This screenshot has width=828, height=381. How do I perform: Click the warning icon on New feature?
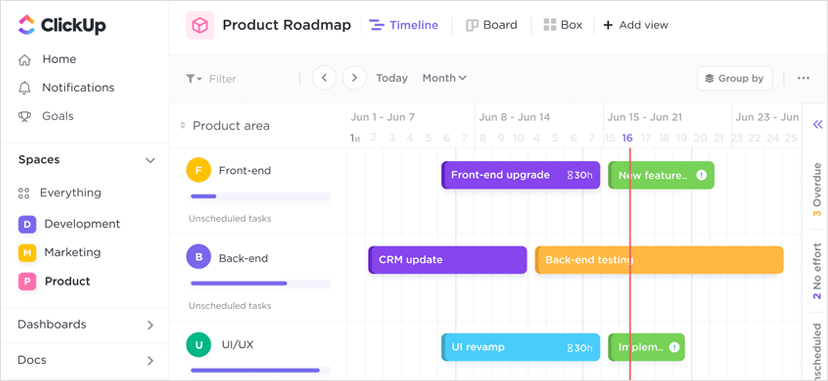point(701,175)
